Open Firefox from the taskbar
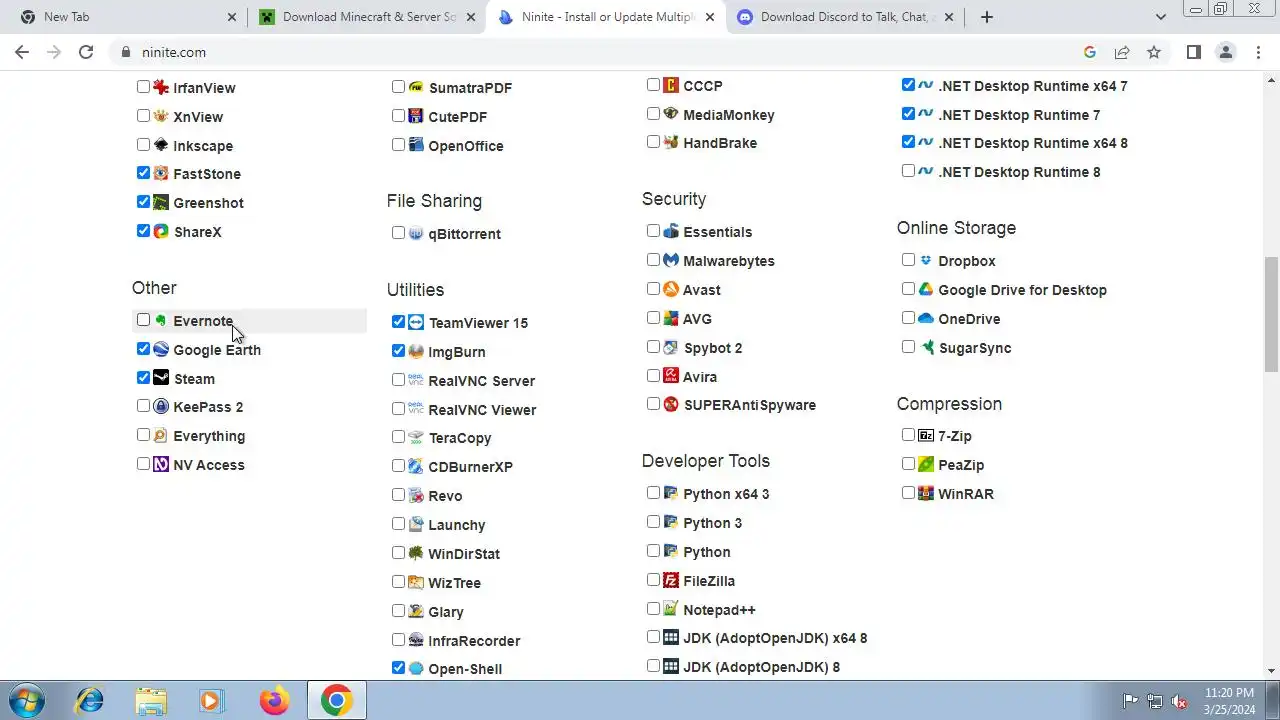The width and height of the screenshot is (1280, 720). tap(274, 701)
